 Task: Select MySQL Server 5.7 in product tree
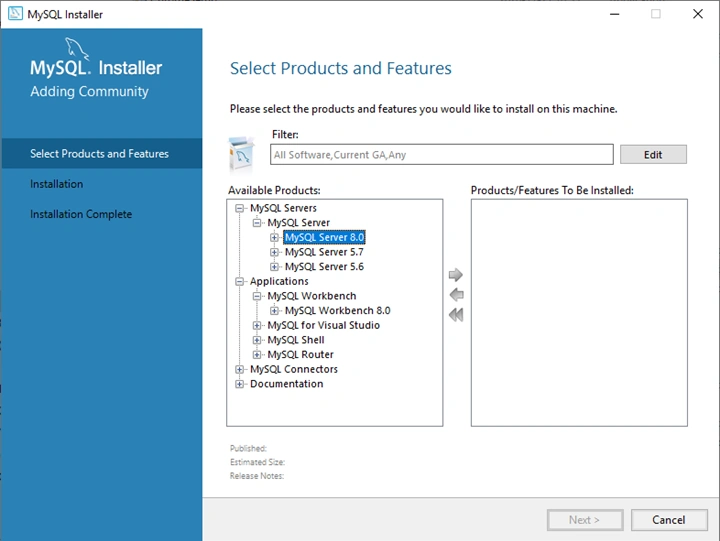[324, 252]
